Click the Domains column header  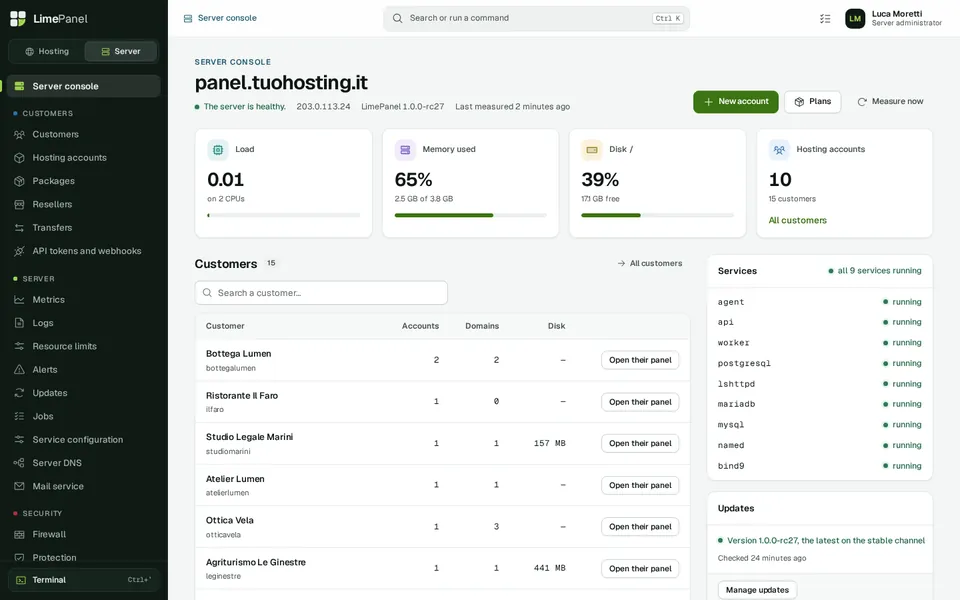(482, 326)
